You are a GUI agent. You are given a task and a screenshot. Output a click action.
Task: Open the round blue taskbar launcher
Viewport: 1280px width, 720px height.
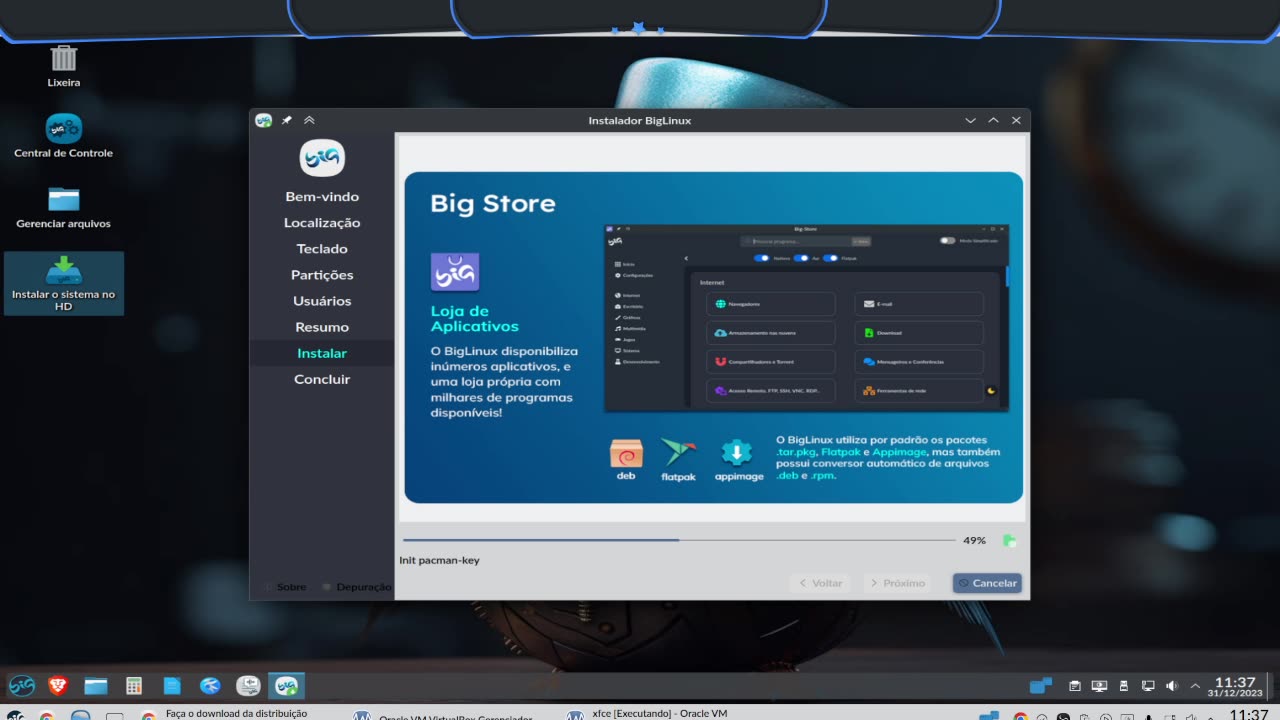[210, 685]
